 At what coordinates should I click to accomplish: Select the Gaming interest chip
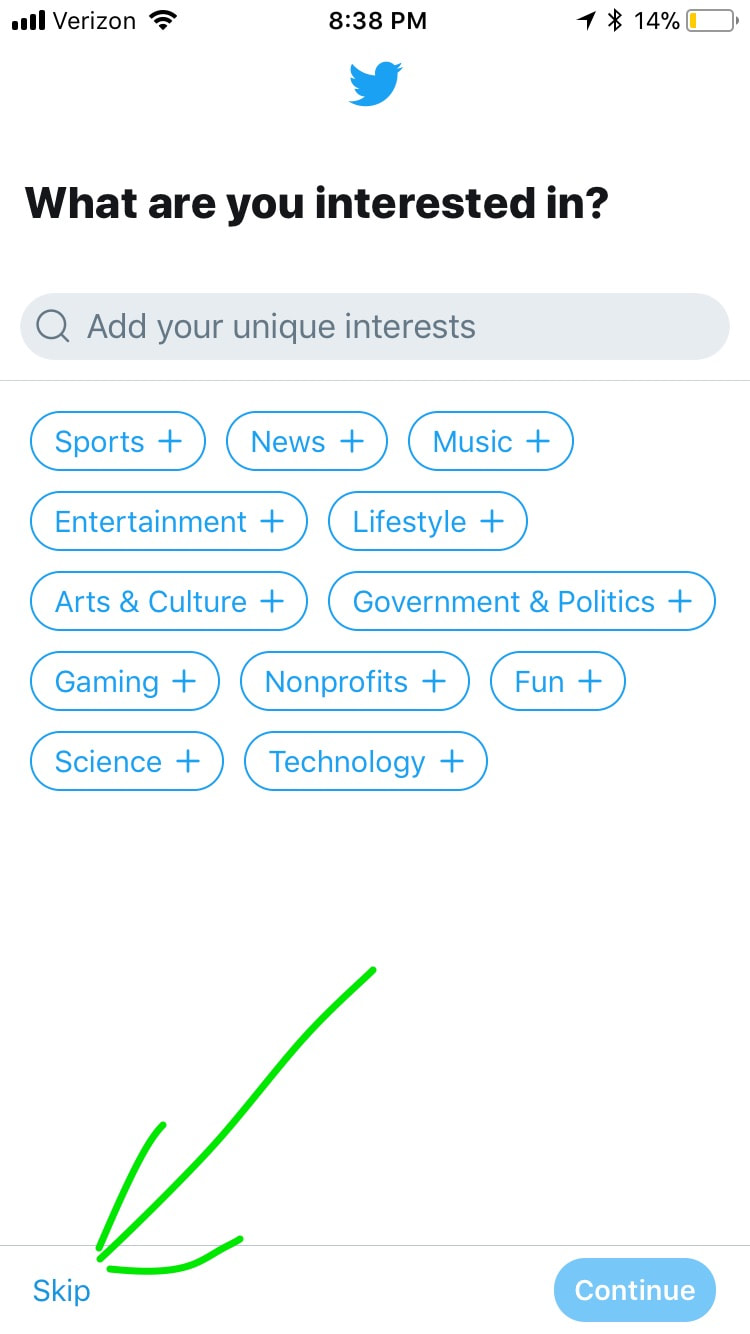pyautogui.click(x=125, y=681)
